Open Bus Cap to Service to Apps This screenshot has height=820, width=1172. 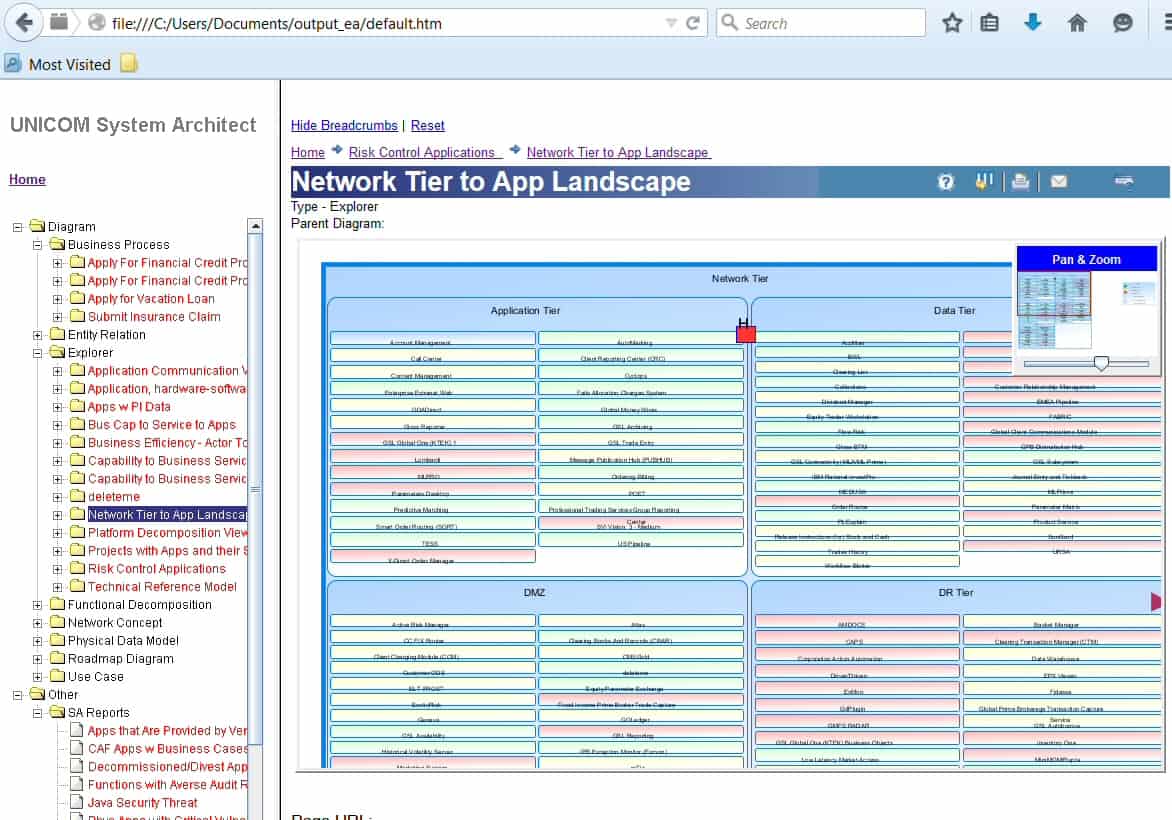[x=161, y=425]
